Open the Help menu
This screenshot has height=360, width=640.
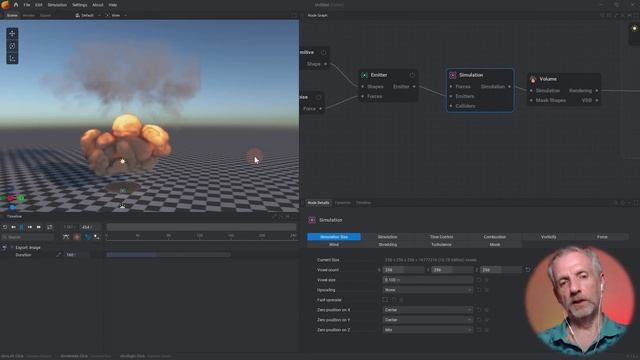coord(113,5)
